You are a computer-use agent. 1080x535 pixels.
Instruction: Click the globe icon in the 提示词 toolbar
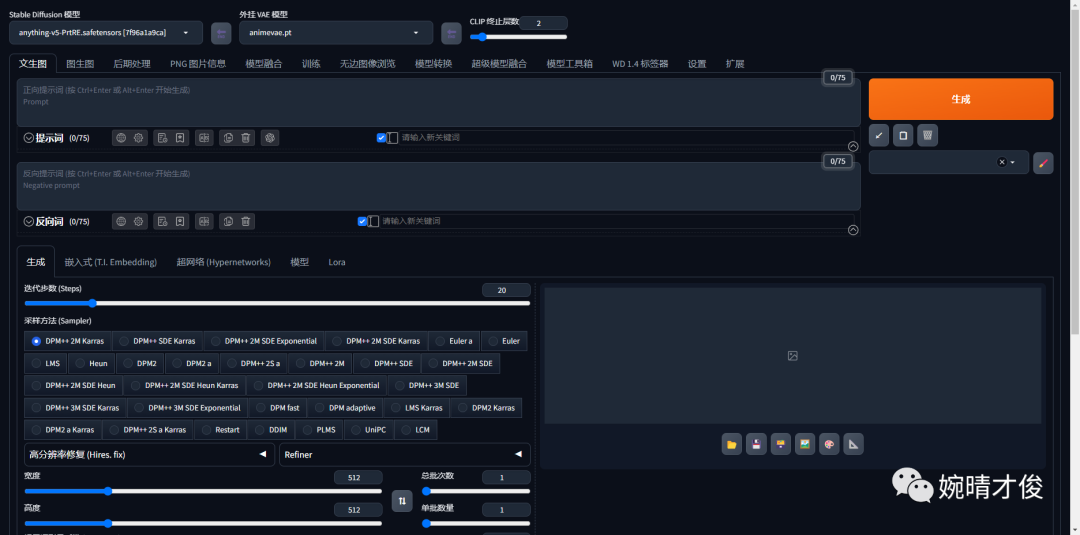click(121, 138)
